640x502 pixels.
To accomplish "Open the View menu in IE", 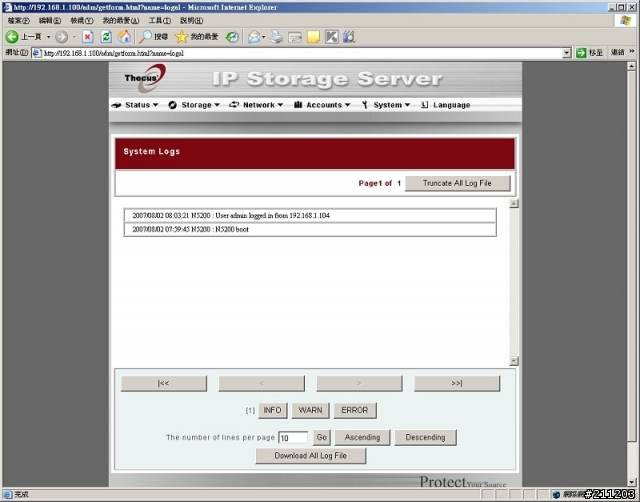I will (82, 20).
